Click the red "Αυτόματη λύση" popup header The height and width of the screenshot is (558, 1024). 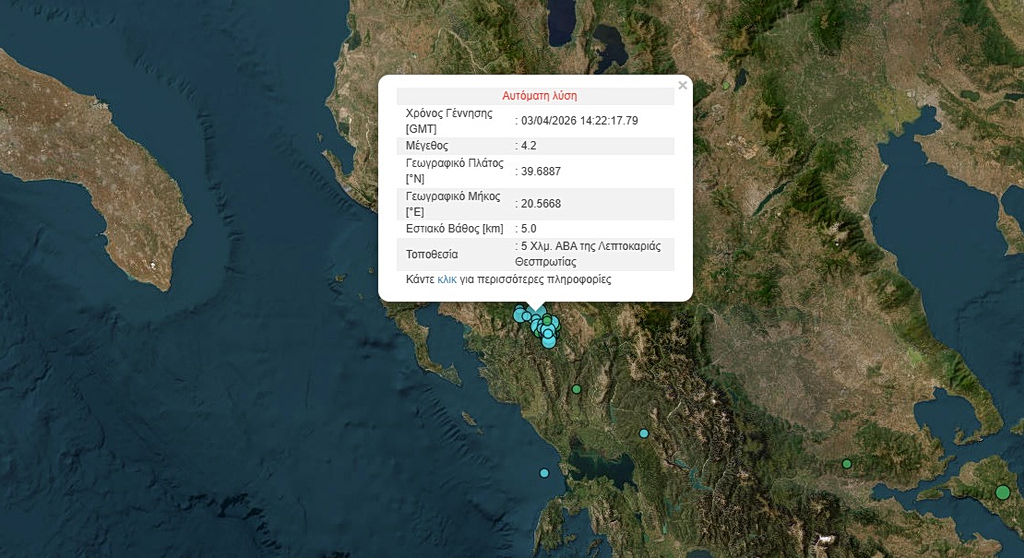[x=539, y=96]
